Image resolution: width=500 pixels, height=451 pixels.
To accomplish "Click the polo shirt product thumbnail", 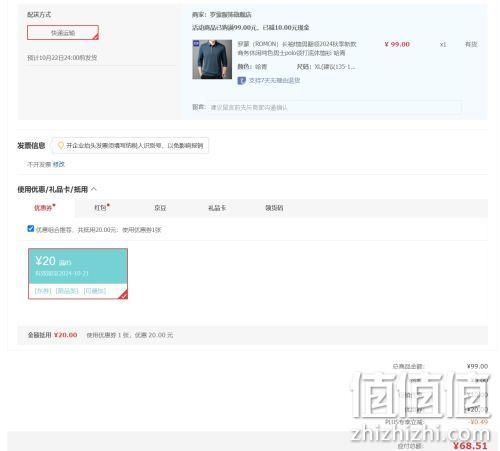I will [x=212, y=59].
